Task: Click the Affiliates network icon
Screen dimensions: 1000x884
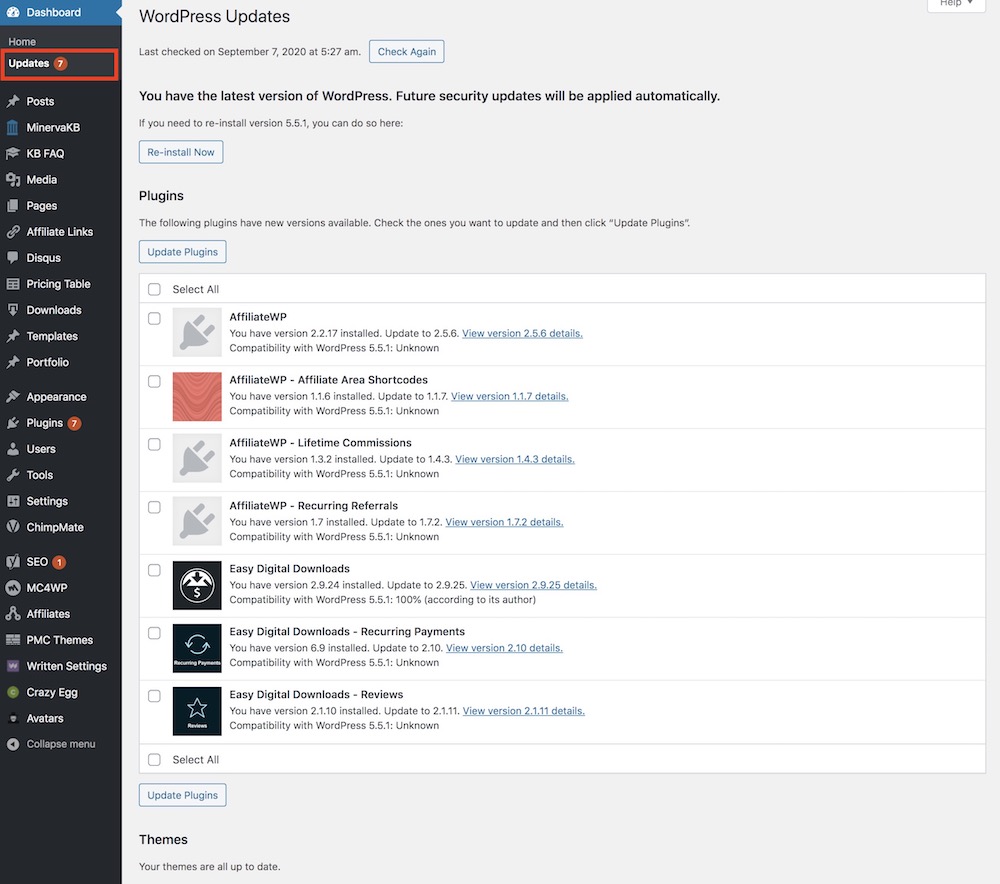Action: coord(13,614)
